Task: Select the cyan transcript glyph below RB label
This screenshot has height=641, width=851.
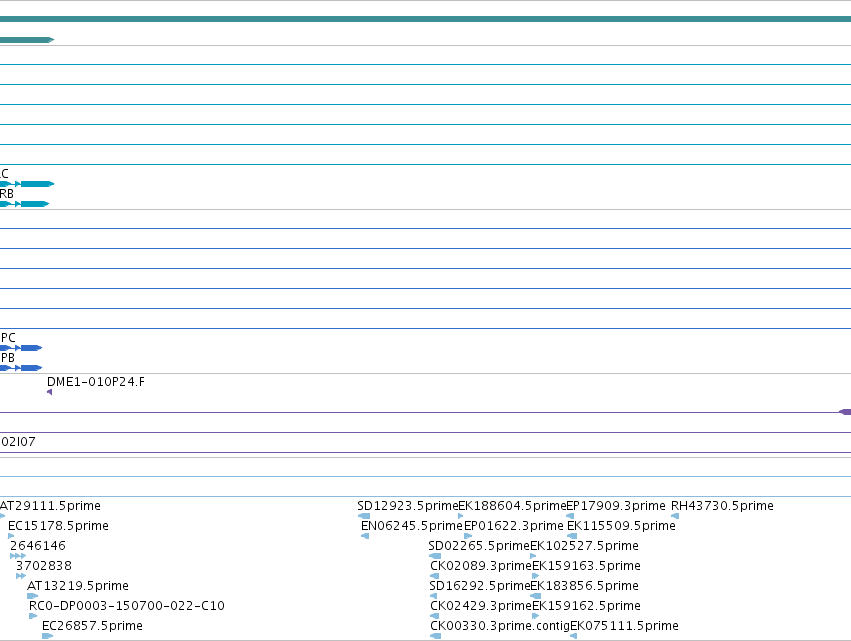Action: (24, 204)
